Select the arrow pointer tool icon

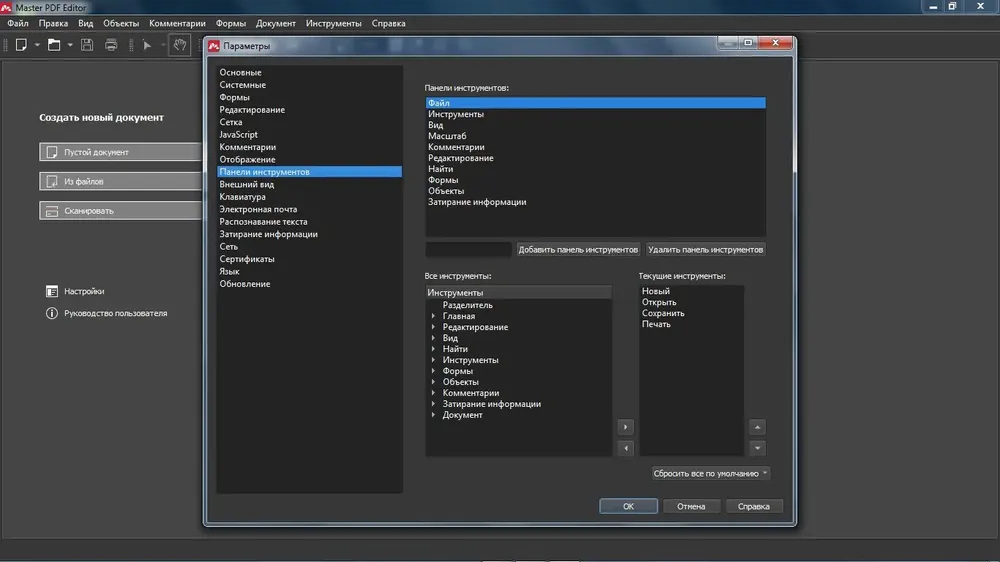coord(147,45)
